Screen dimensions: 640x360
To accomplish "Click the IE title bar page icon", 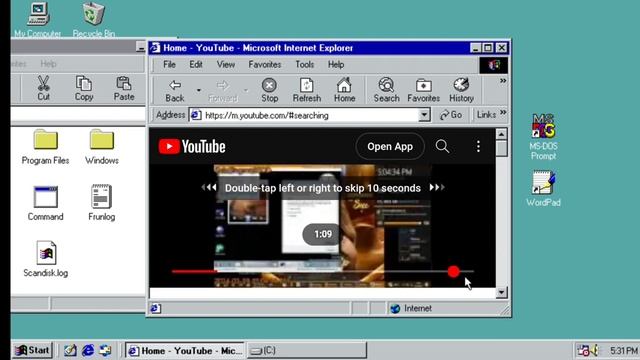I will tap(155, 48).
